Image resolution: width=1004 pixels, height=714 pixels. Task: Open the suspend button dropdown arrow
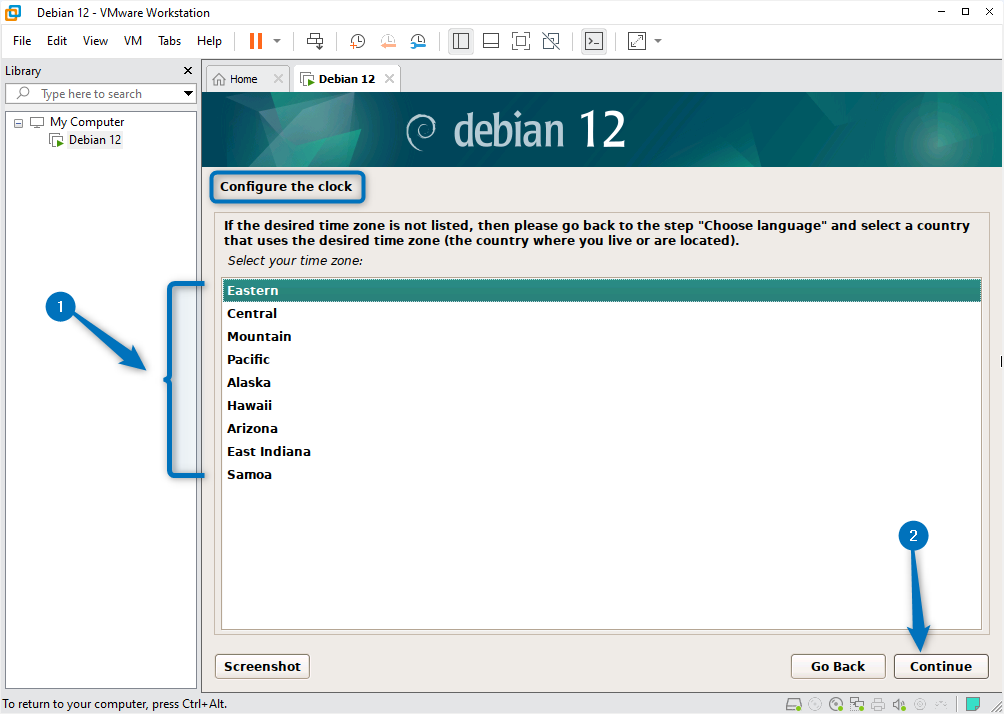(x=275, y=41)
